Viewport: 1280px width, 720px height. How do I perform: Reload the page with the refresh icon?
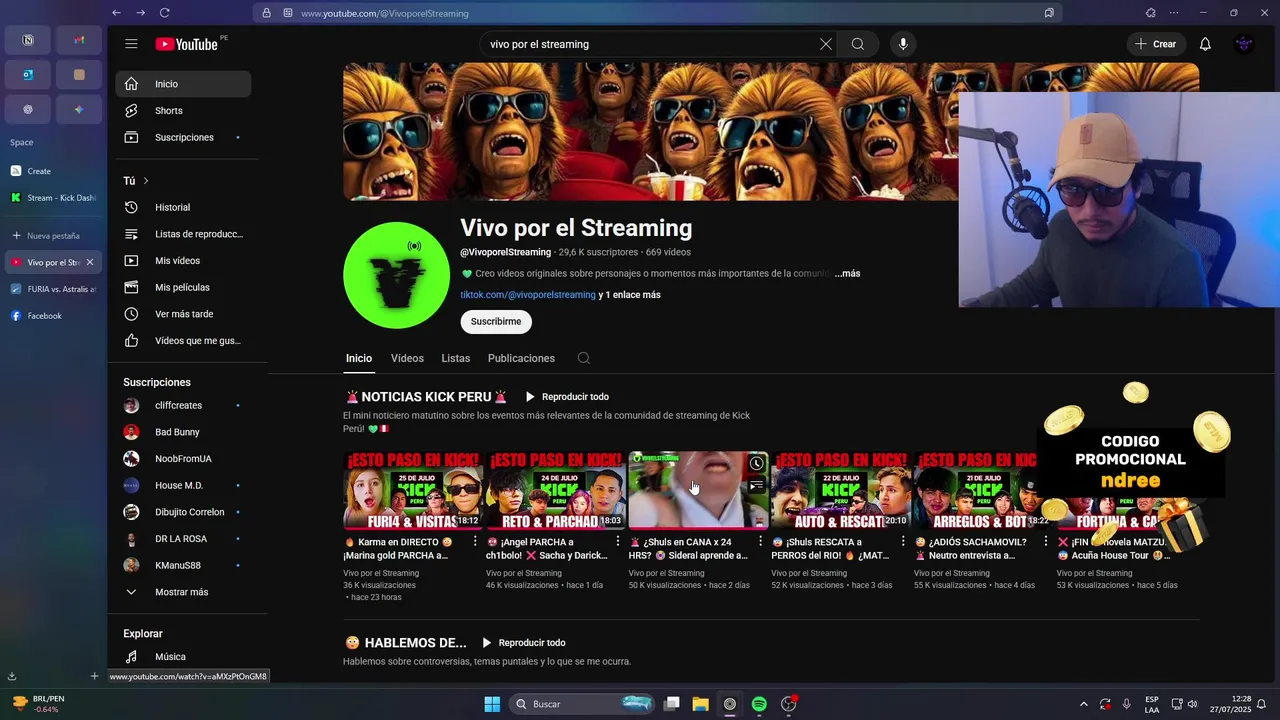click(165, 13)
